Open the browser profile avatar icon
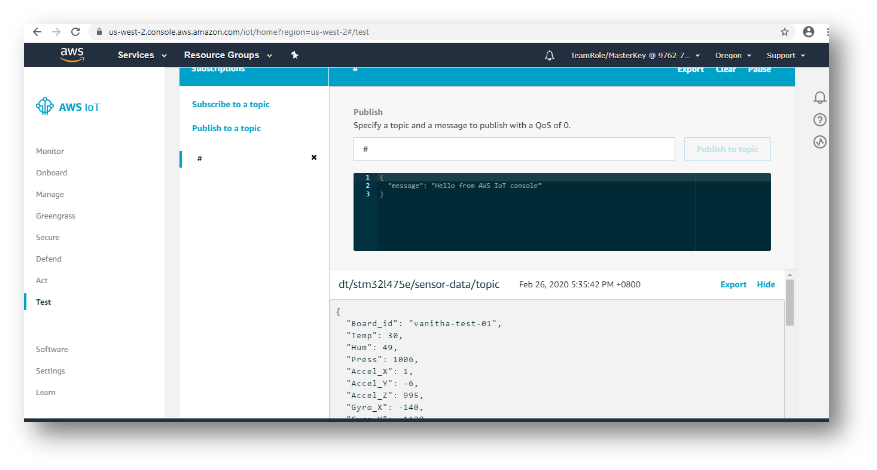This screenshot has width=877, height=470. pos(808,32)
